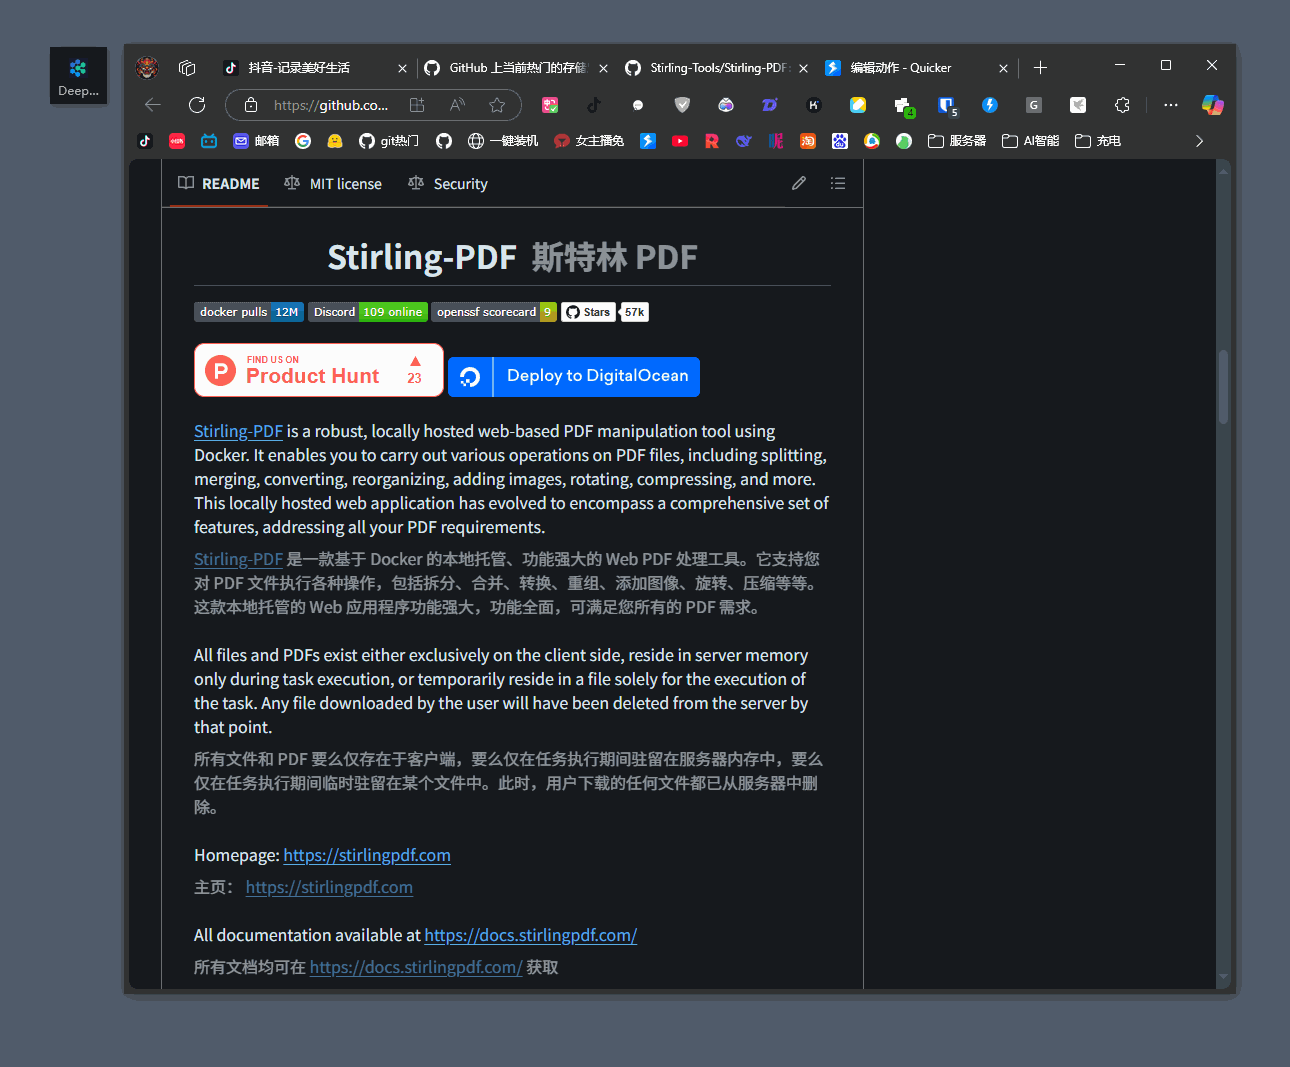Screen dimensions: 1290x1067
Task: Click the page vertical scrollbar thumb
Action: point(1223,387)
